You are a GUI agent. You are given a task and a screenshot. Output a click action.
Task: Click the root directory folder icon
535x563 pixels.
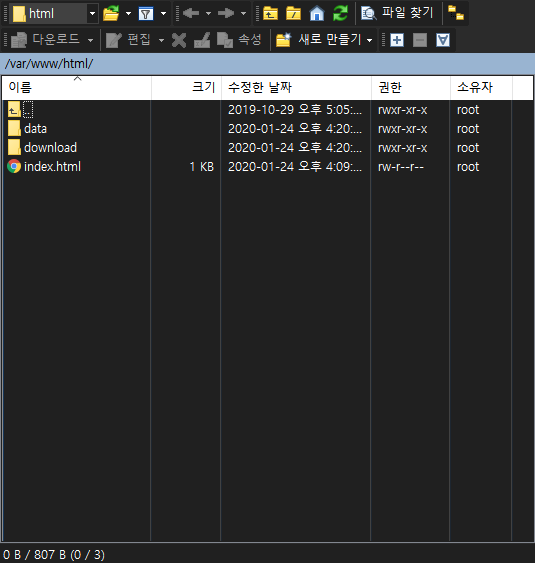(x=293, y=14)
